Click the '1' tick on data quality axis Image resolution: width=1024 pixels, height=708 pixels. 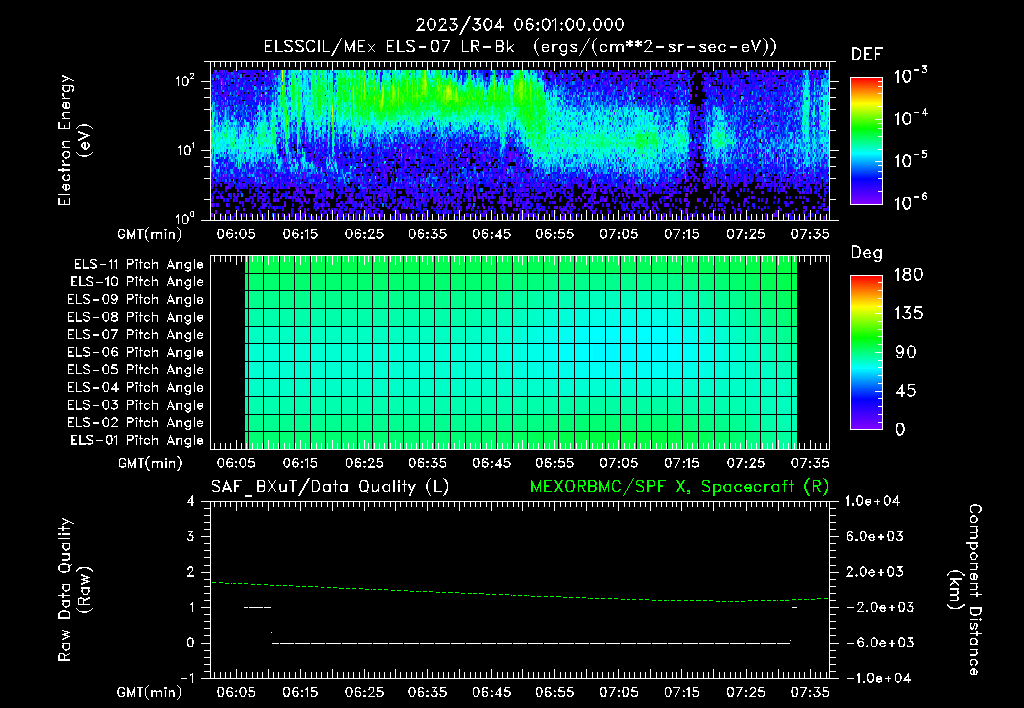(191, 607)
